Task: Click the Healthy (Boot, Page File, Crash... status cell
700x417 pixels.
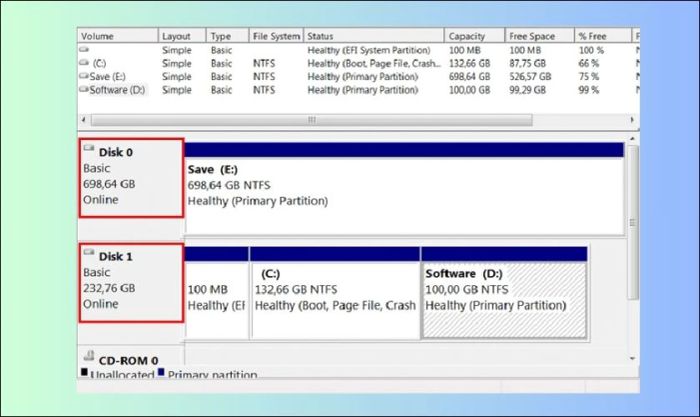Action: [374, 63]
